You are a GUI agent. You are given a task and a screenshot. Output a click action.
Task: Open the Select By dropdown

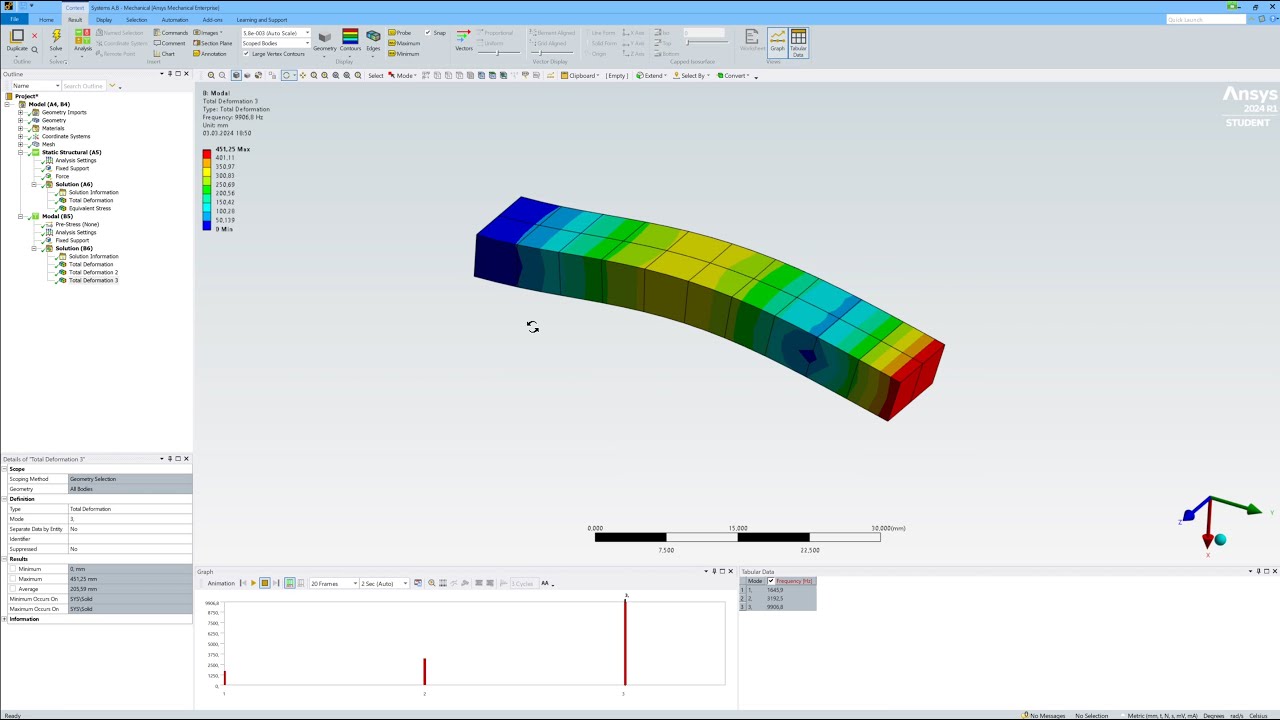pyautogui.click(x=692, y=76)
